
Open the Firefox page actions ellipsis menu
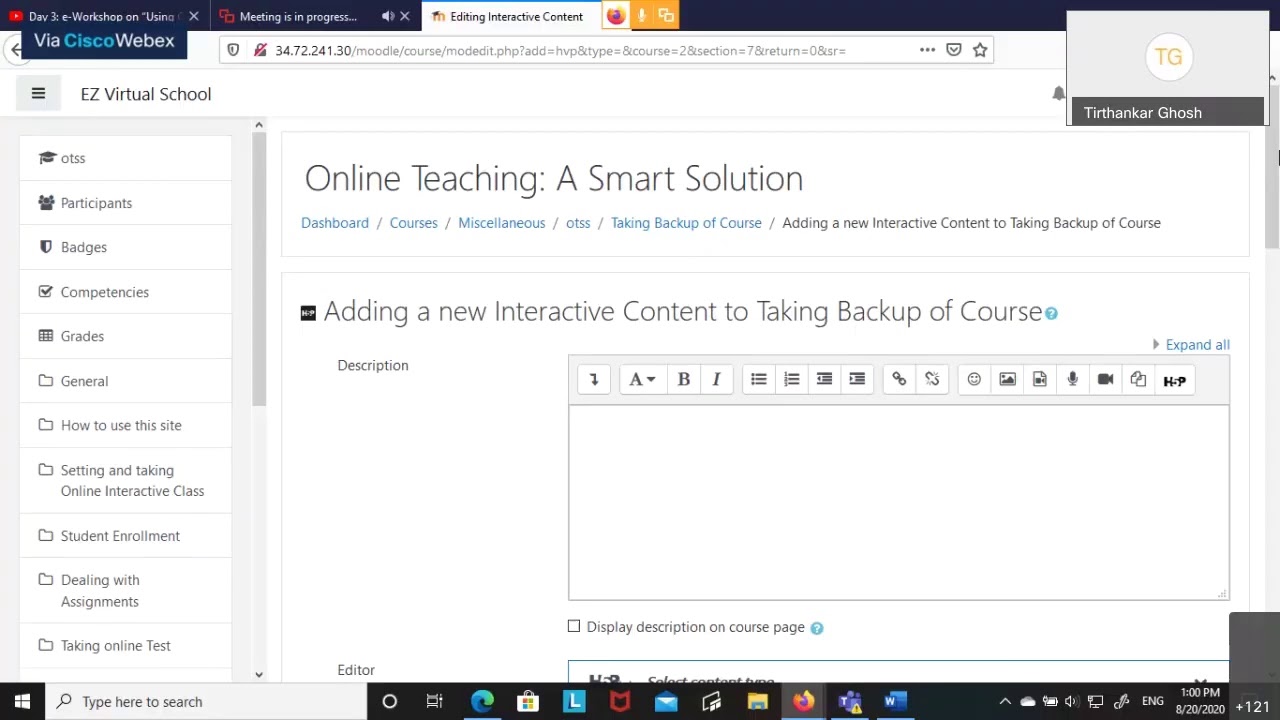(927, 50)
